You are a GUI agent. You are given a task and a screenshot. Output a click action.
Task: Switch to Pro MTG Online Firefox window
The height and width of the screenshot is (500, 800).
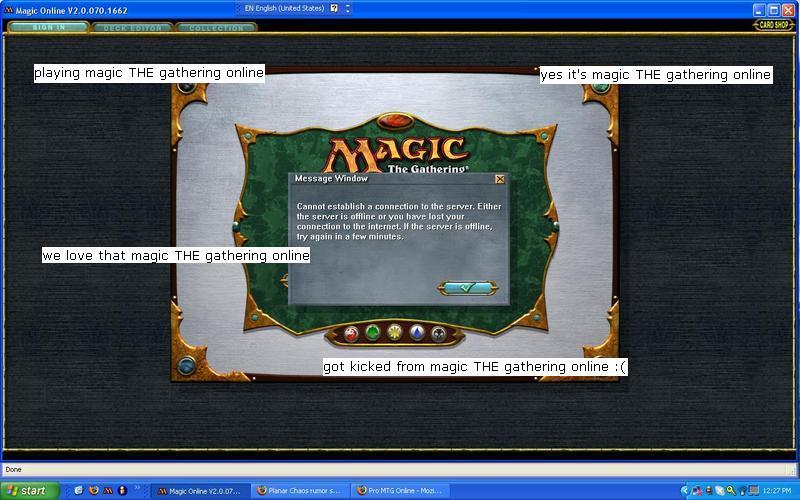click(401, 491)
